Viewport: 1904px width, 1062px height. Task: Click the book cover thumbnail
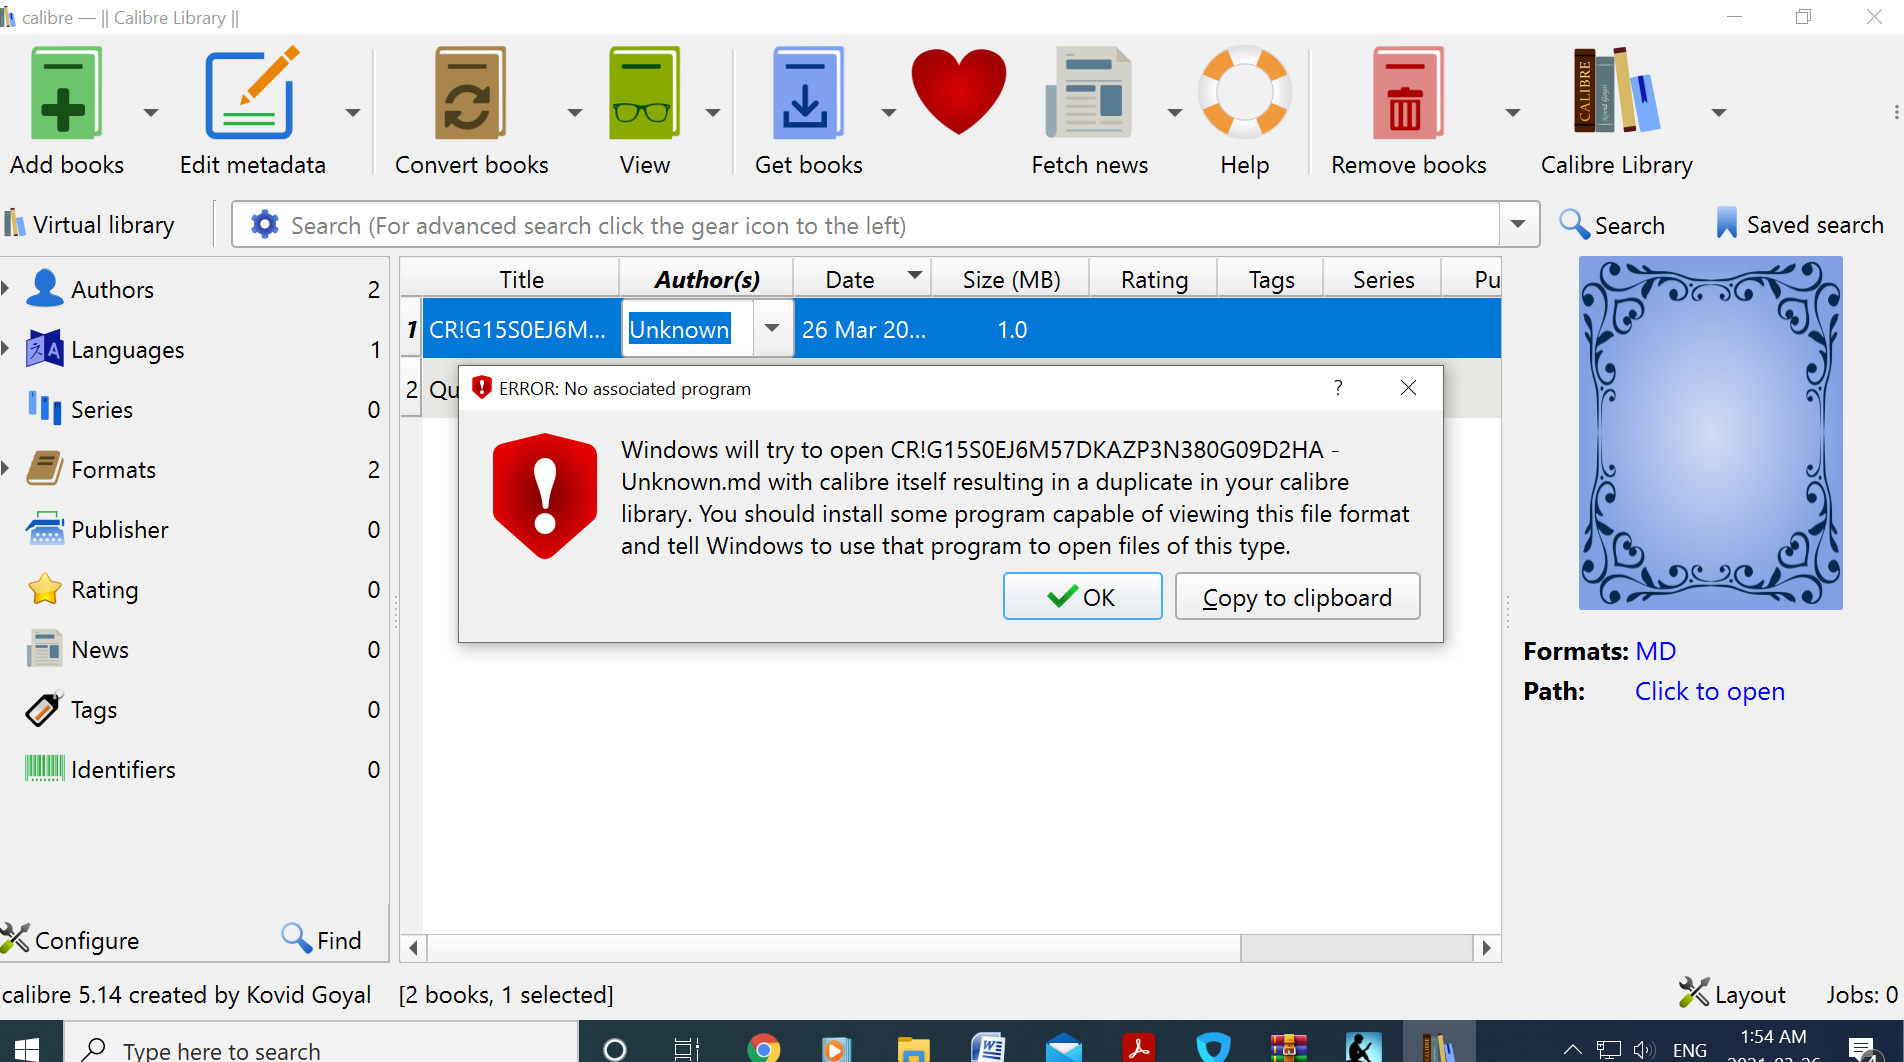[1710, 432]
